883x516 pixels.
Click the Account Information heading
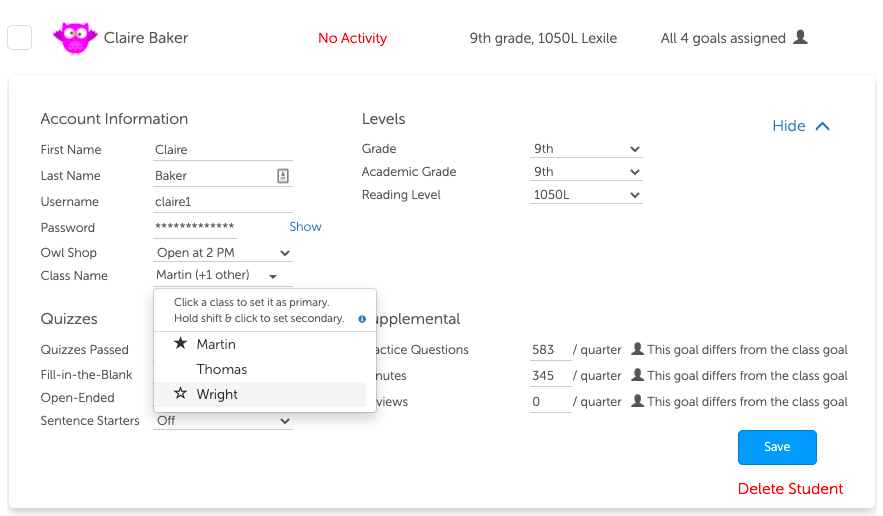click(x=114, y=119)
